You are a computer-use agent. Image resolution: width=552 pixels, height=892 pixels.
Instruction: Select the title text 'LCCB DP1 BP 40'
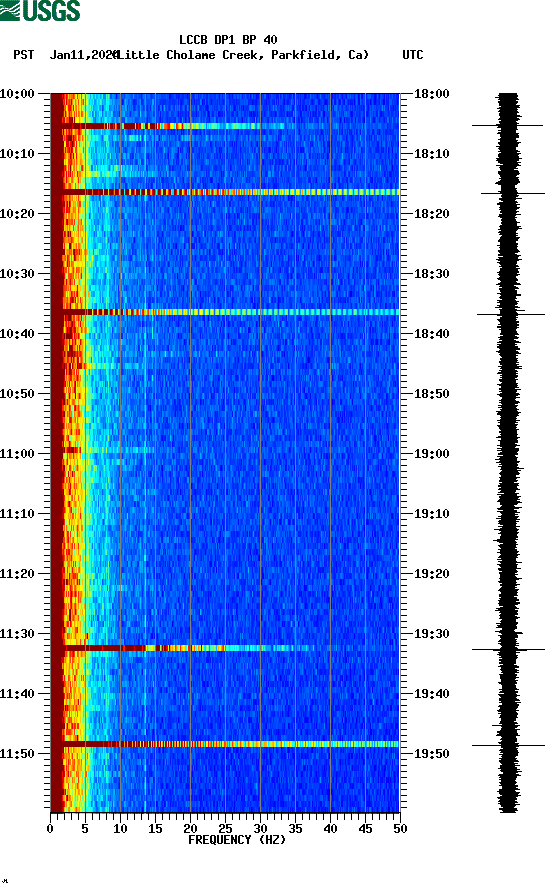tap(228, 40)
